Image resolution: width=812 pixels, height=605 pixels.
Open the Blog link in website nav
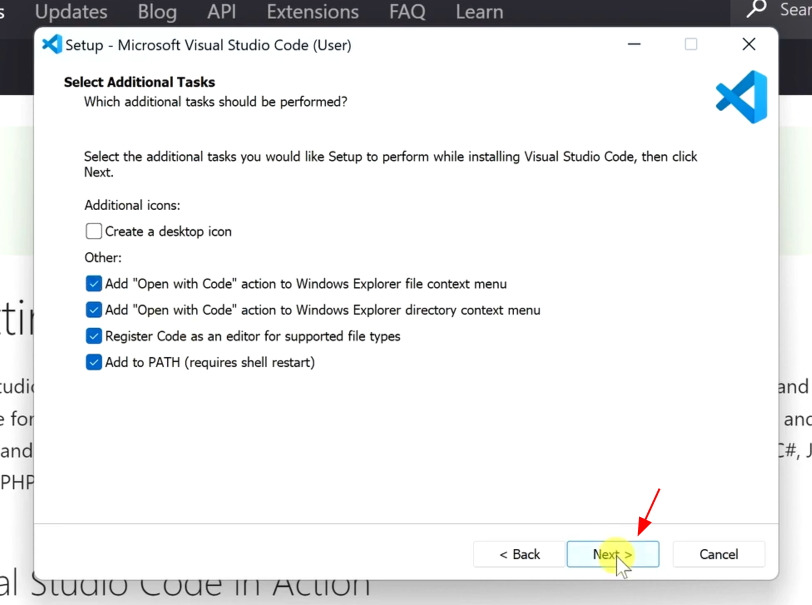tap(157, 11)
